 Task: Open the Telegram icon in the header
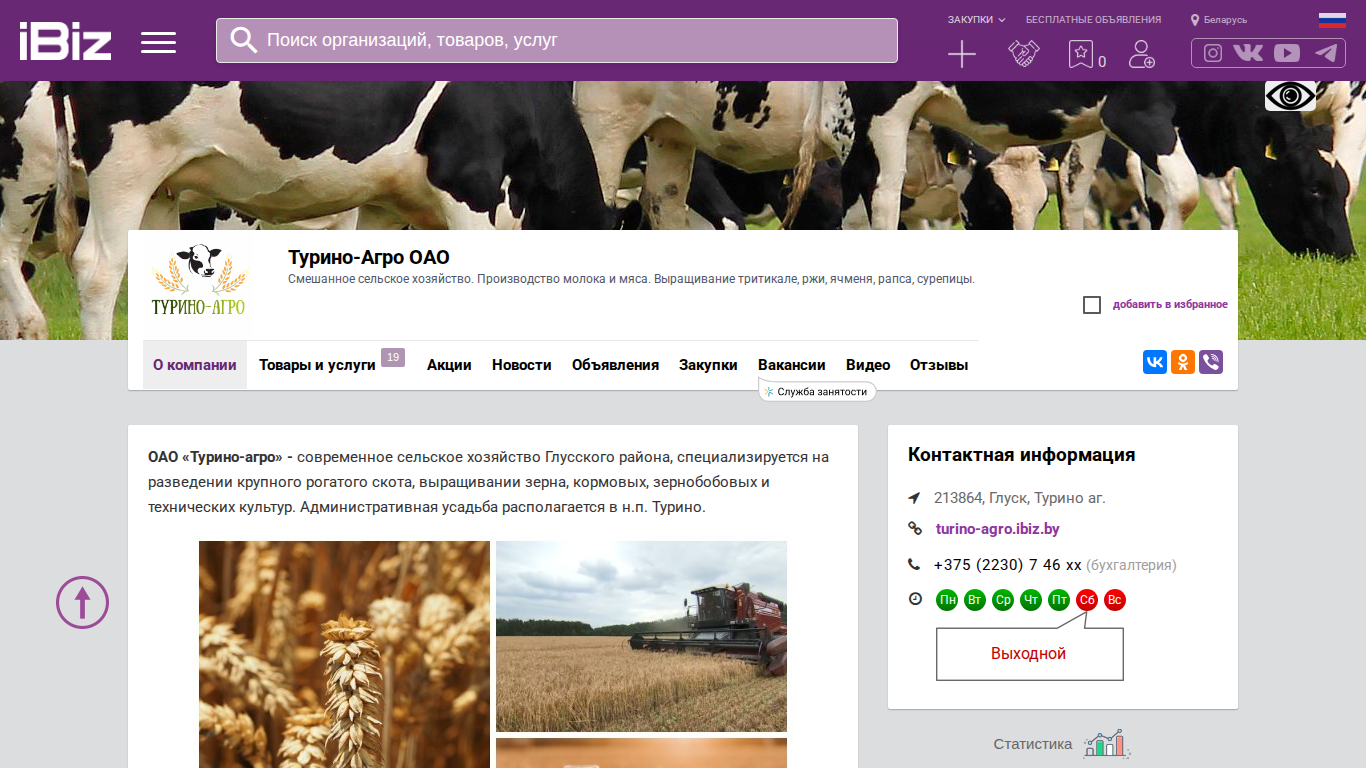1326,53
